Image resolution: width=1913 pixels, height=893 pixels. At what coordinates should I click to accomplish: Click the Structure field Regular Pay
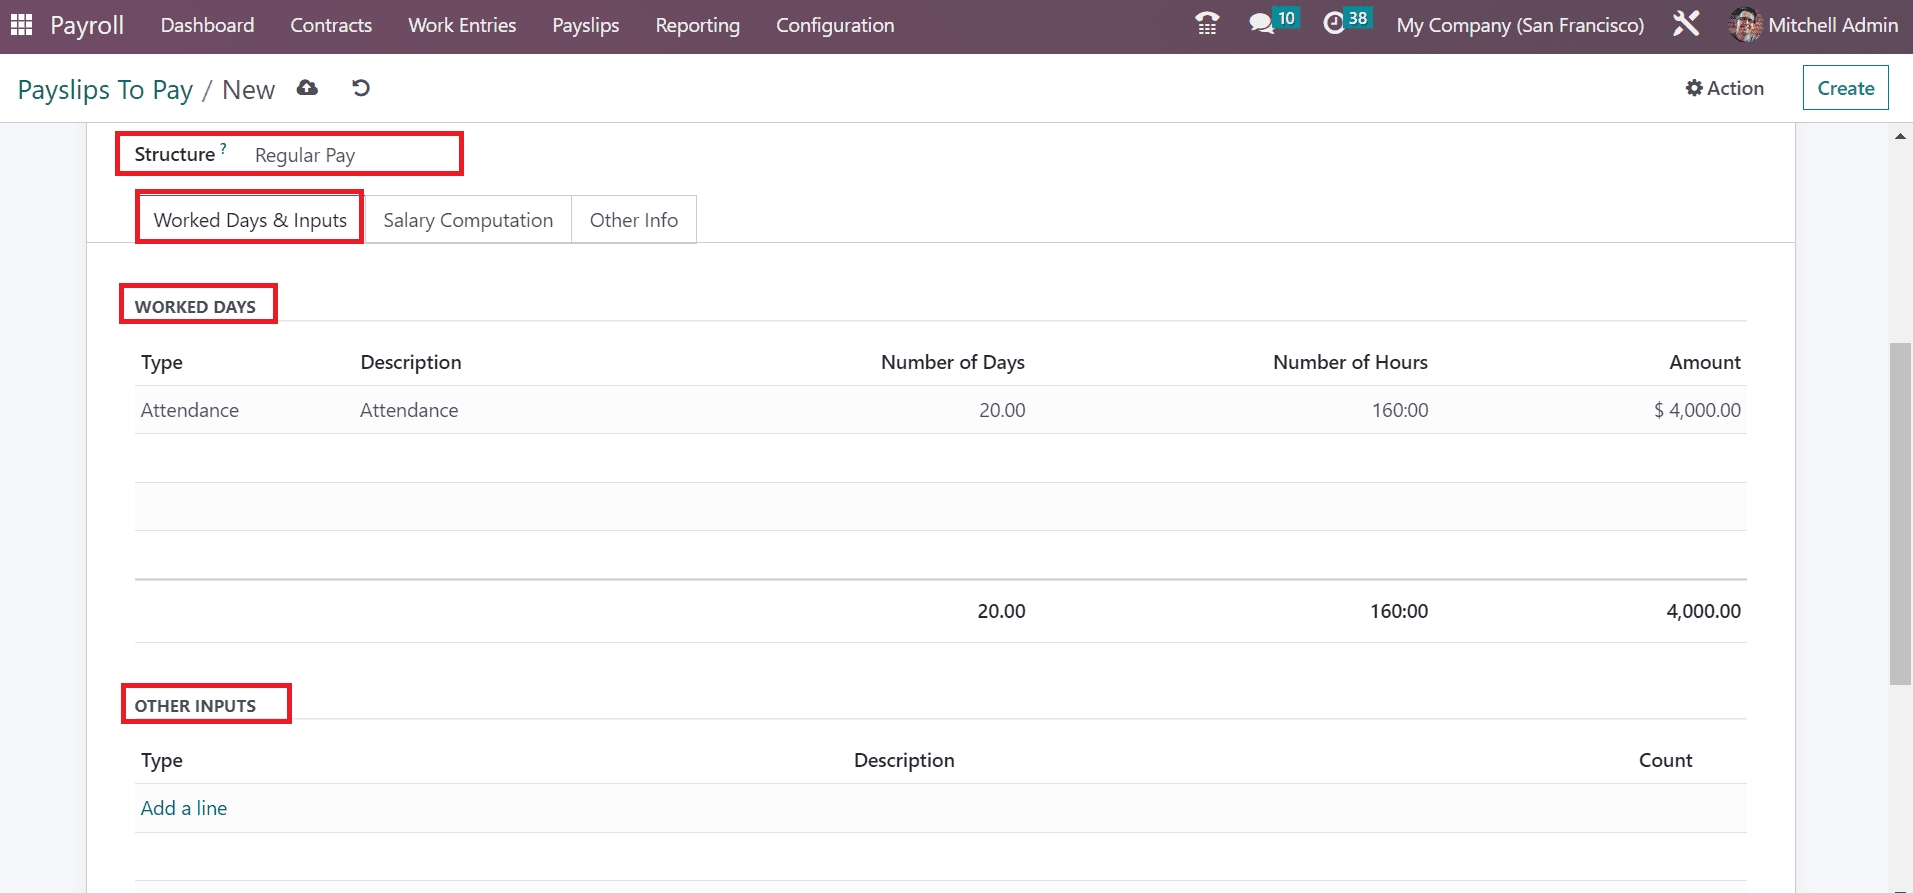305,155
